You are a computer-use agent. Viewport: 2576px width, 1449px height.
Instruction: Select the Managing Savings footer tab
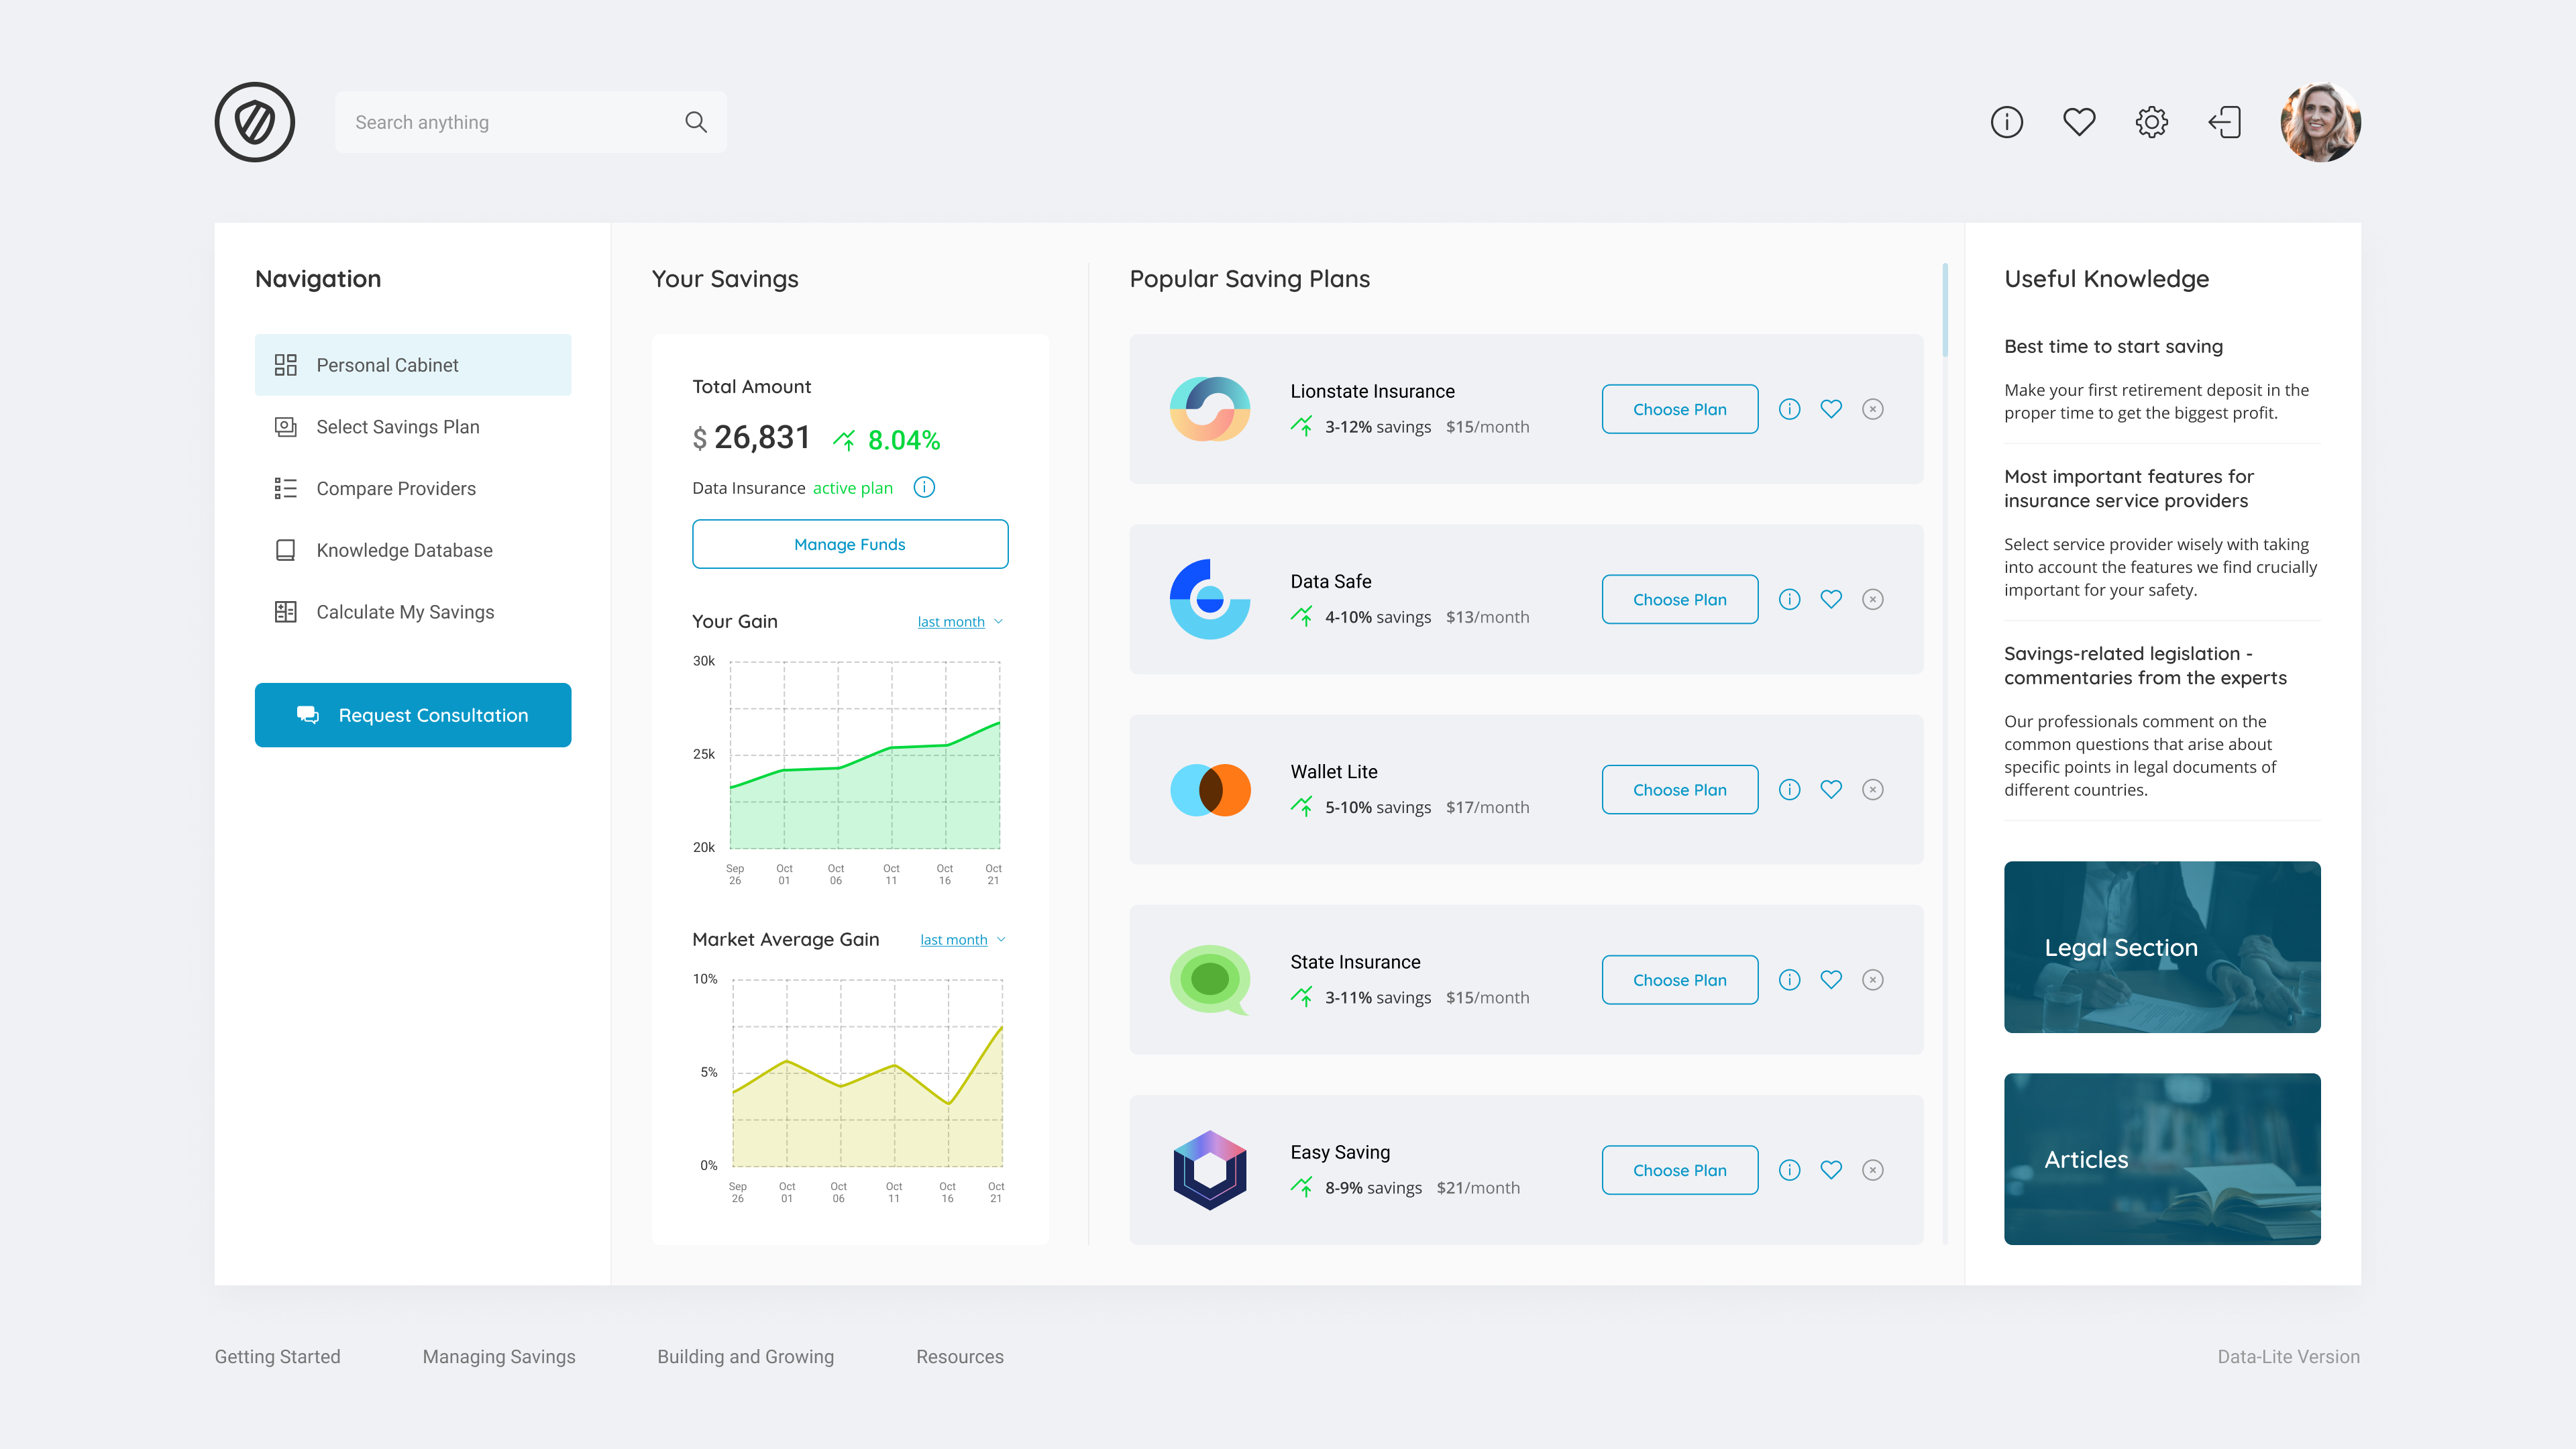498,1356
